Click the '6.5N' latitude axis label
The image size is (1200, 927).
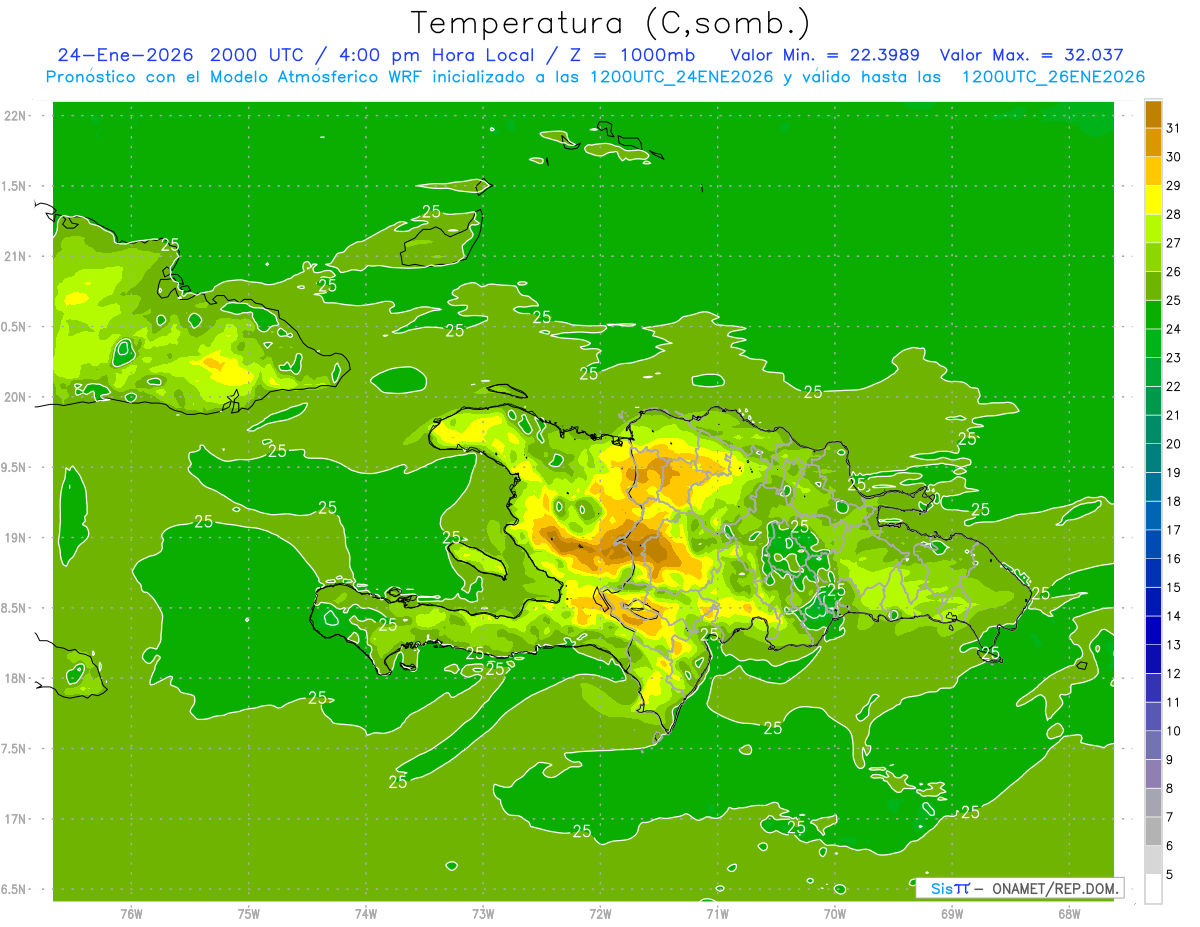coord(14,889)
